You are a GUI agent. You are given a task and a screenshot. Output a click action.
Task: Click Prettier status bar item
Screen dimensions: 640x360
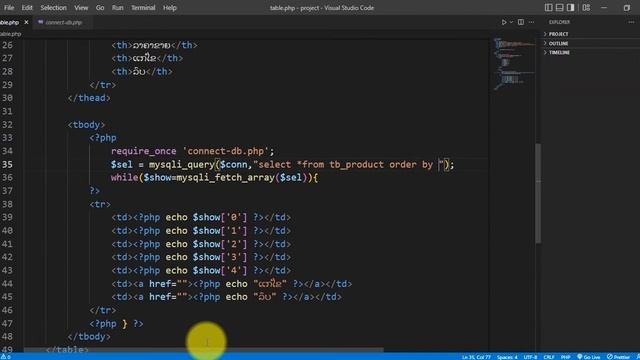tap(618, 357)
